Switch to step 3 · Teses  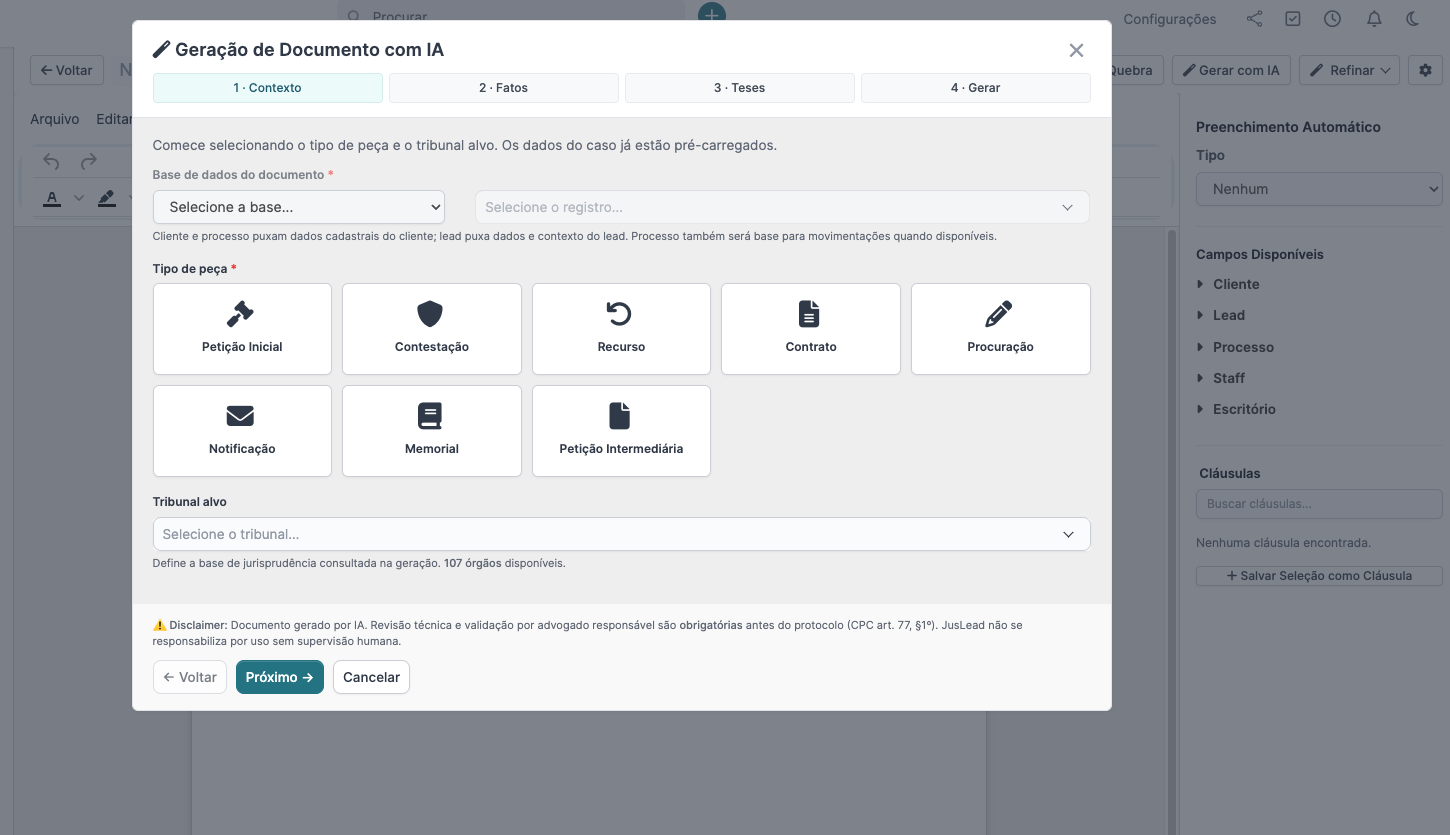[740, 88]
